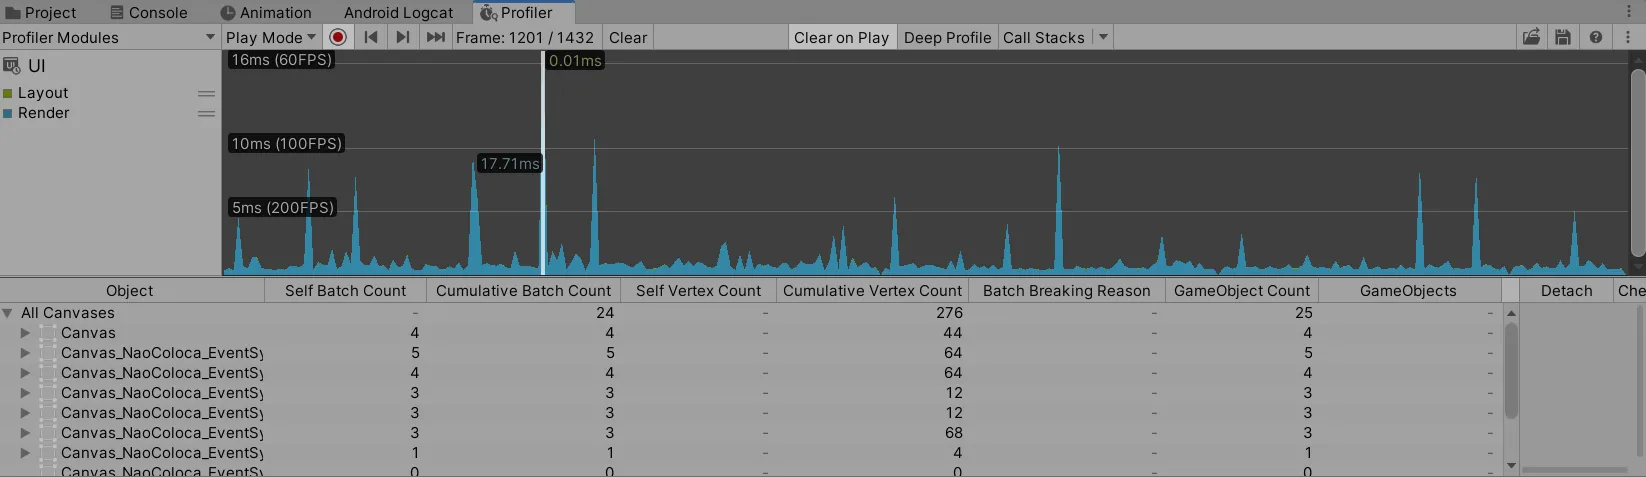Open profiler help documentation
This screenshot has width=1646, height=477.
point(1596,37)
